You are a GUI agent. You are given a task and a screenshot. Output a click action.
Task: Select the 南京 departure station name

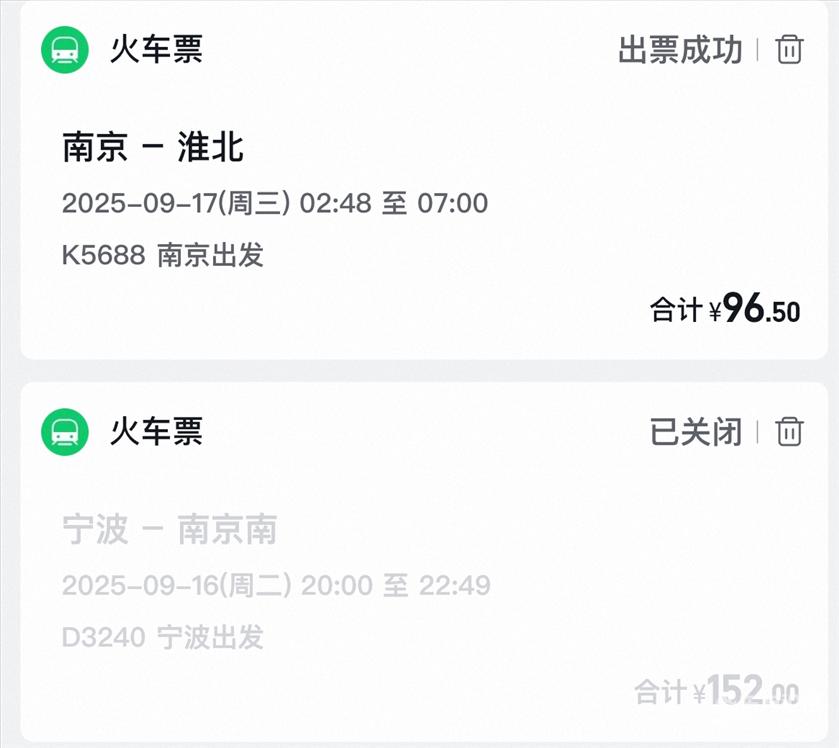point(94,147)
